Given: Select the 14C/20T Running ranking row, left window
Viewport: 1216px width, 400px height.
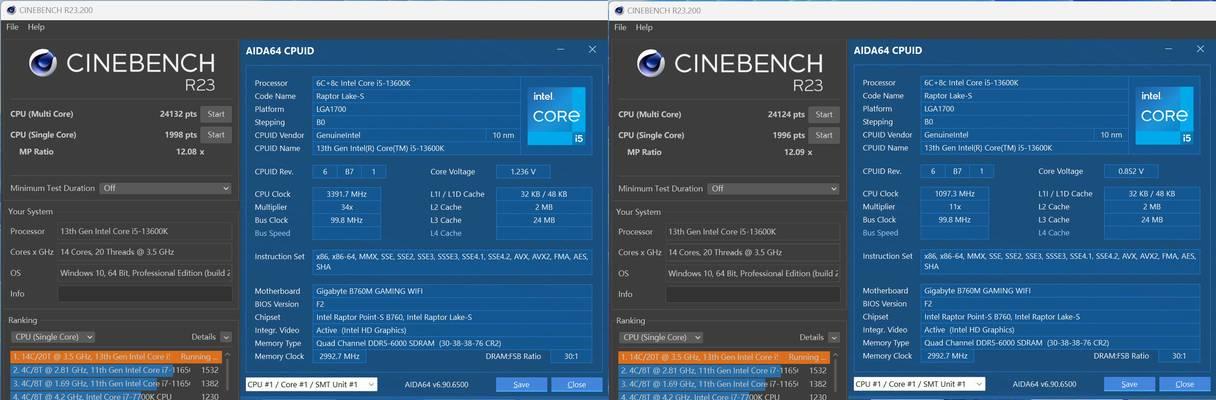Looking at the screenshot, I should (x=115, y=356).
